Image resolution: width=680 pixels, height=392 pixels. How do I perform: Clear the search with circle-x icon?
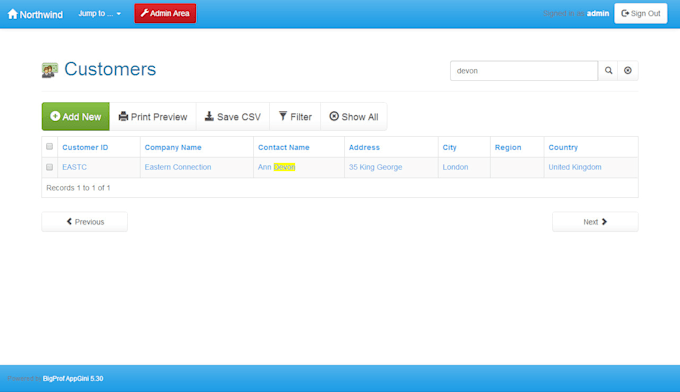[628, 71]
